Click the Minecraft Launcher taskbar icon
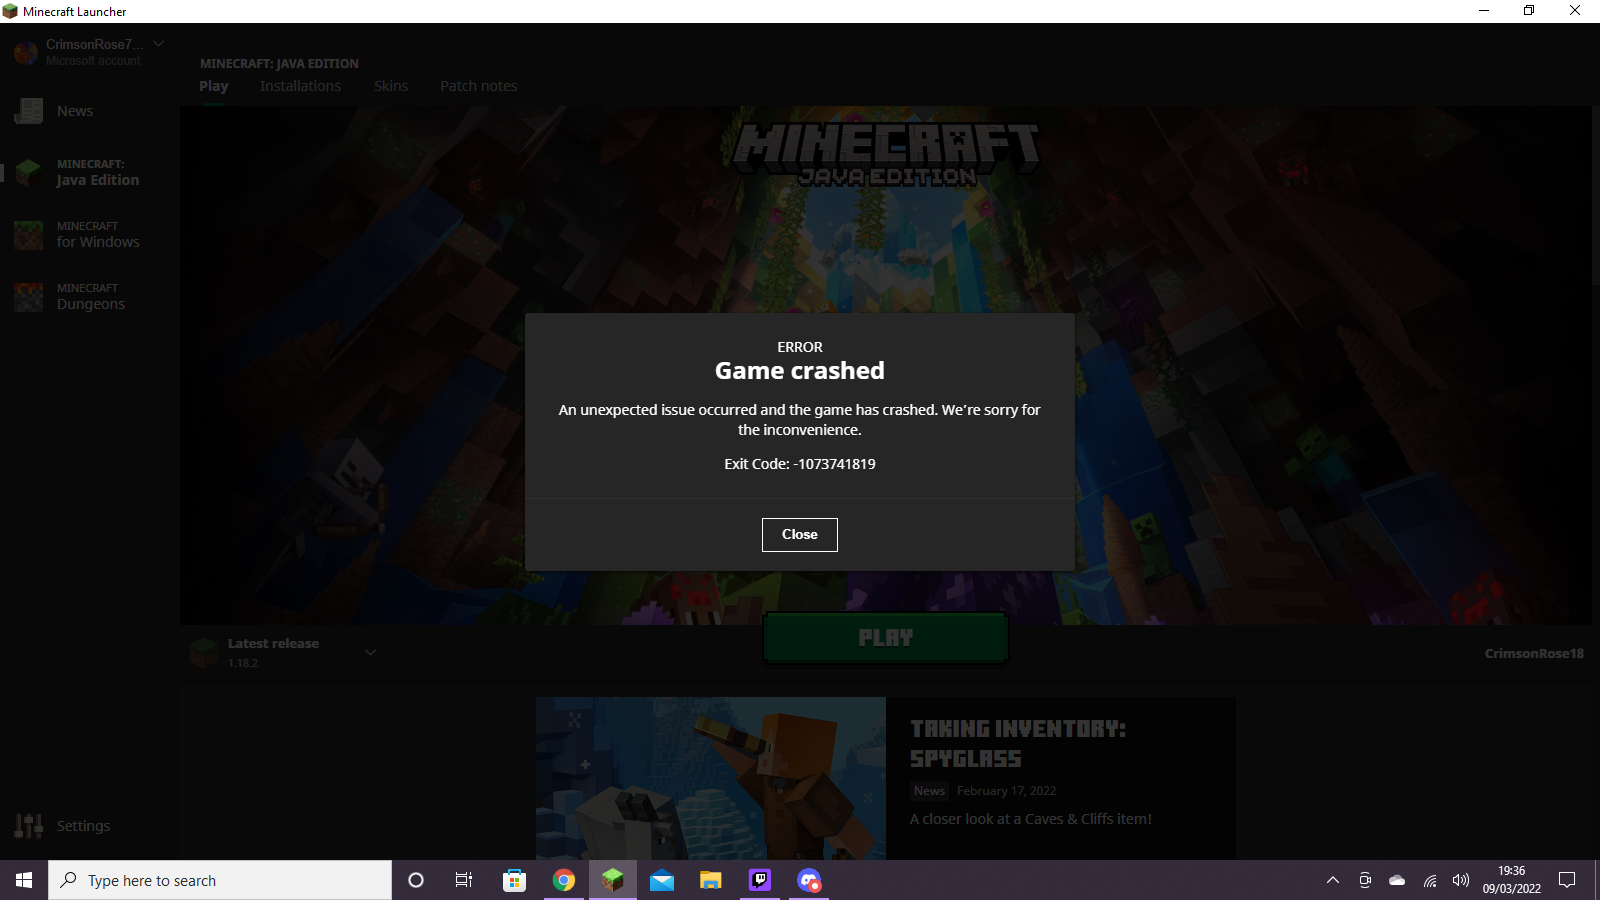This screenshot has height=900, width=1600. coord(613,880)
